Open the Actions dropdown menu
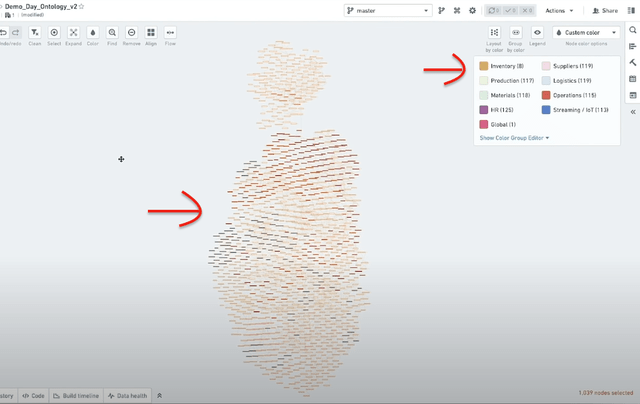640x404 pixels. (x=560, y=10)
